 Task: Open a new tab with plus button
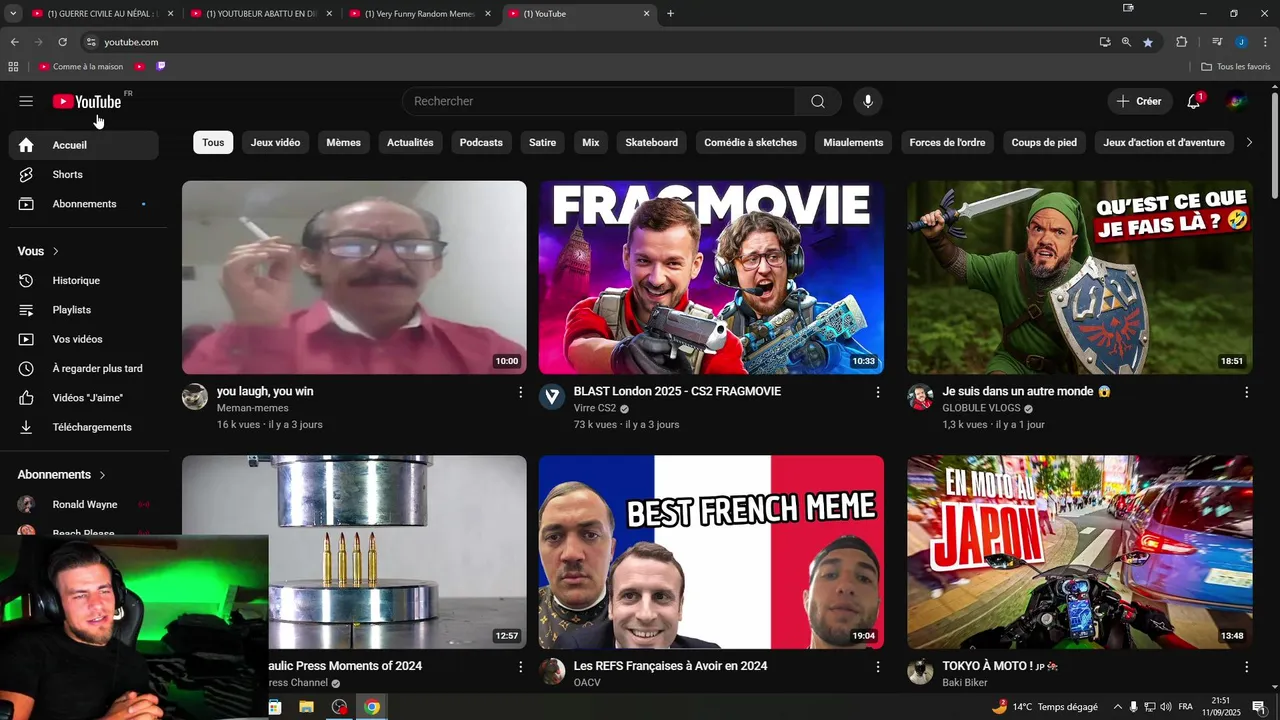pyautogui.click(x=670, y=14)
